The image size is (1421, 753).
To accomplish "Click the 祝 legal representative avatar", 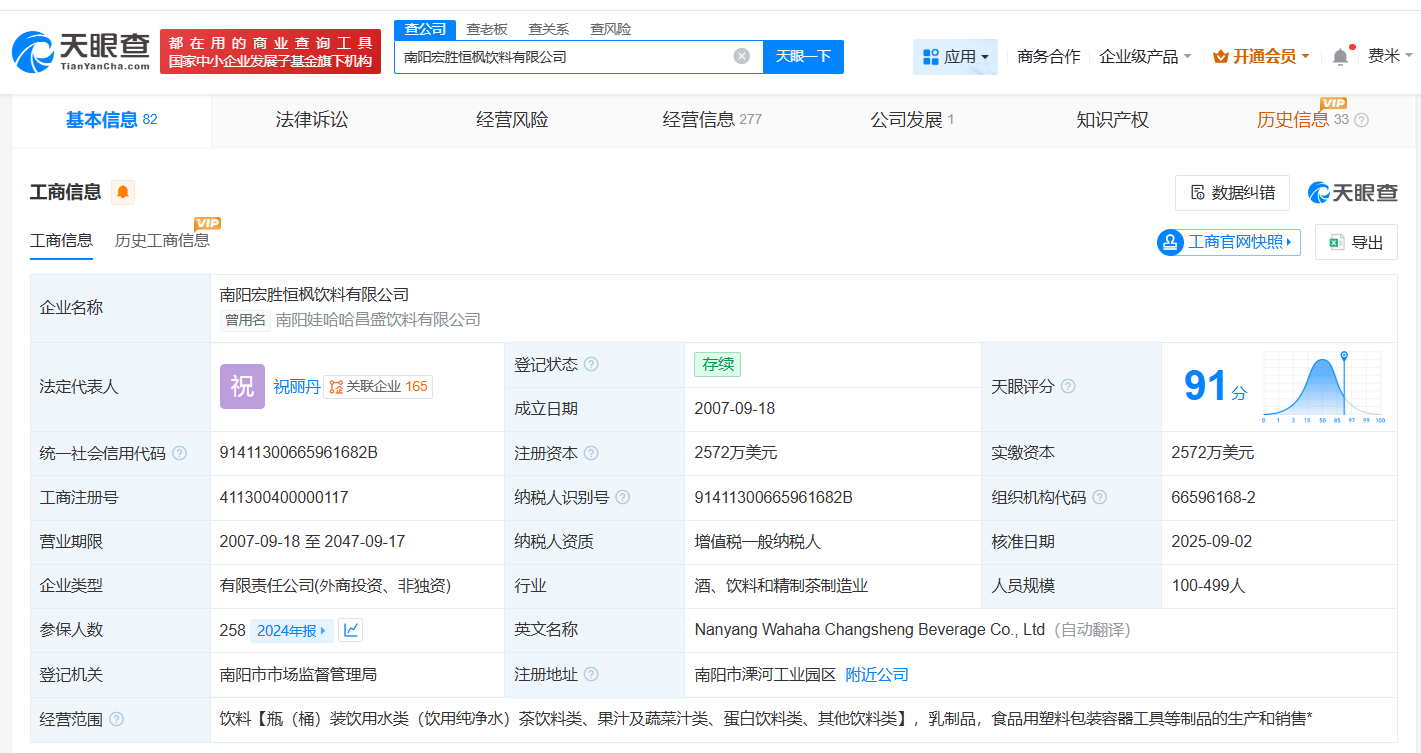I will (242, 386).
